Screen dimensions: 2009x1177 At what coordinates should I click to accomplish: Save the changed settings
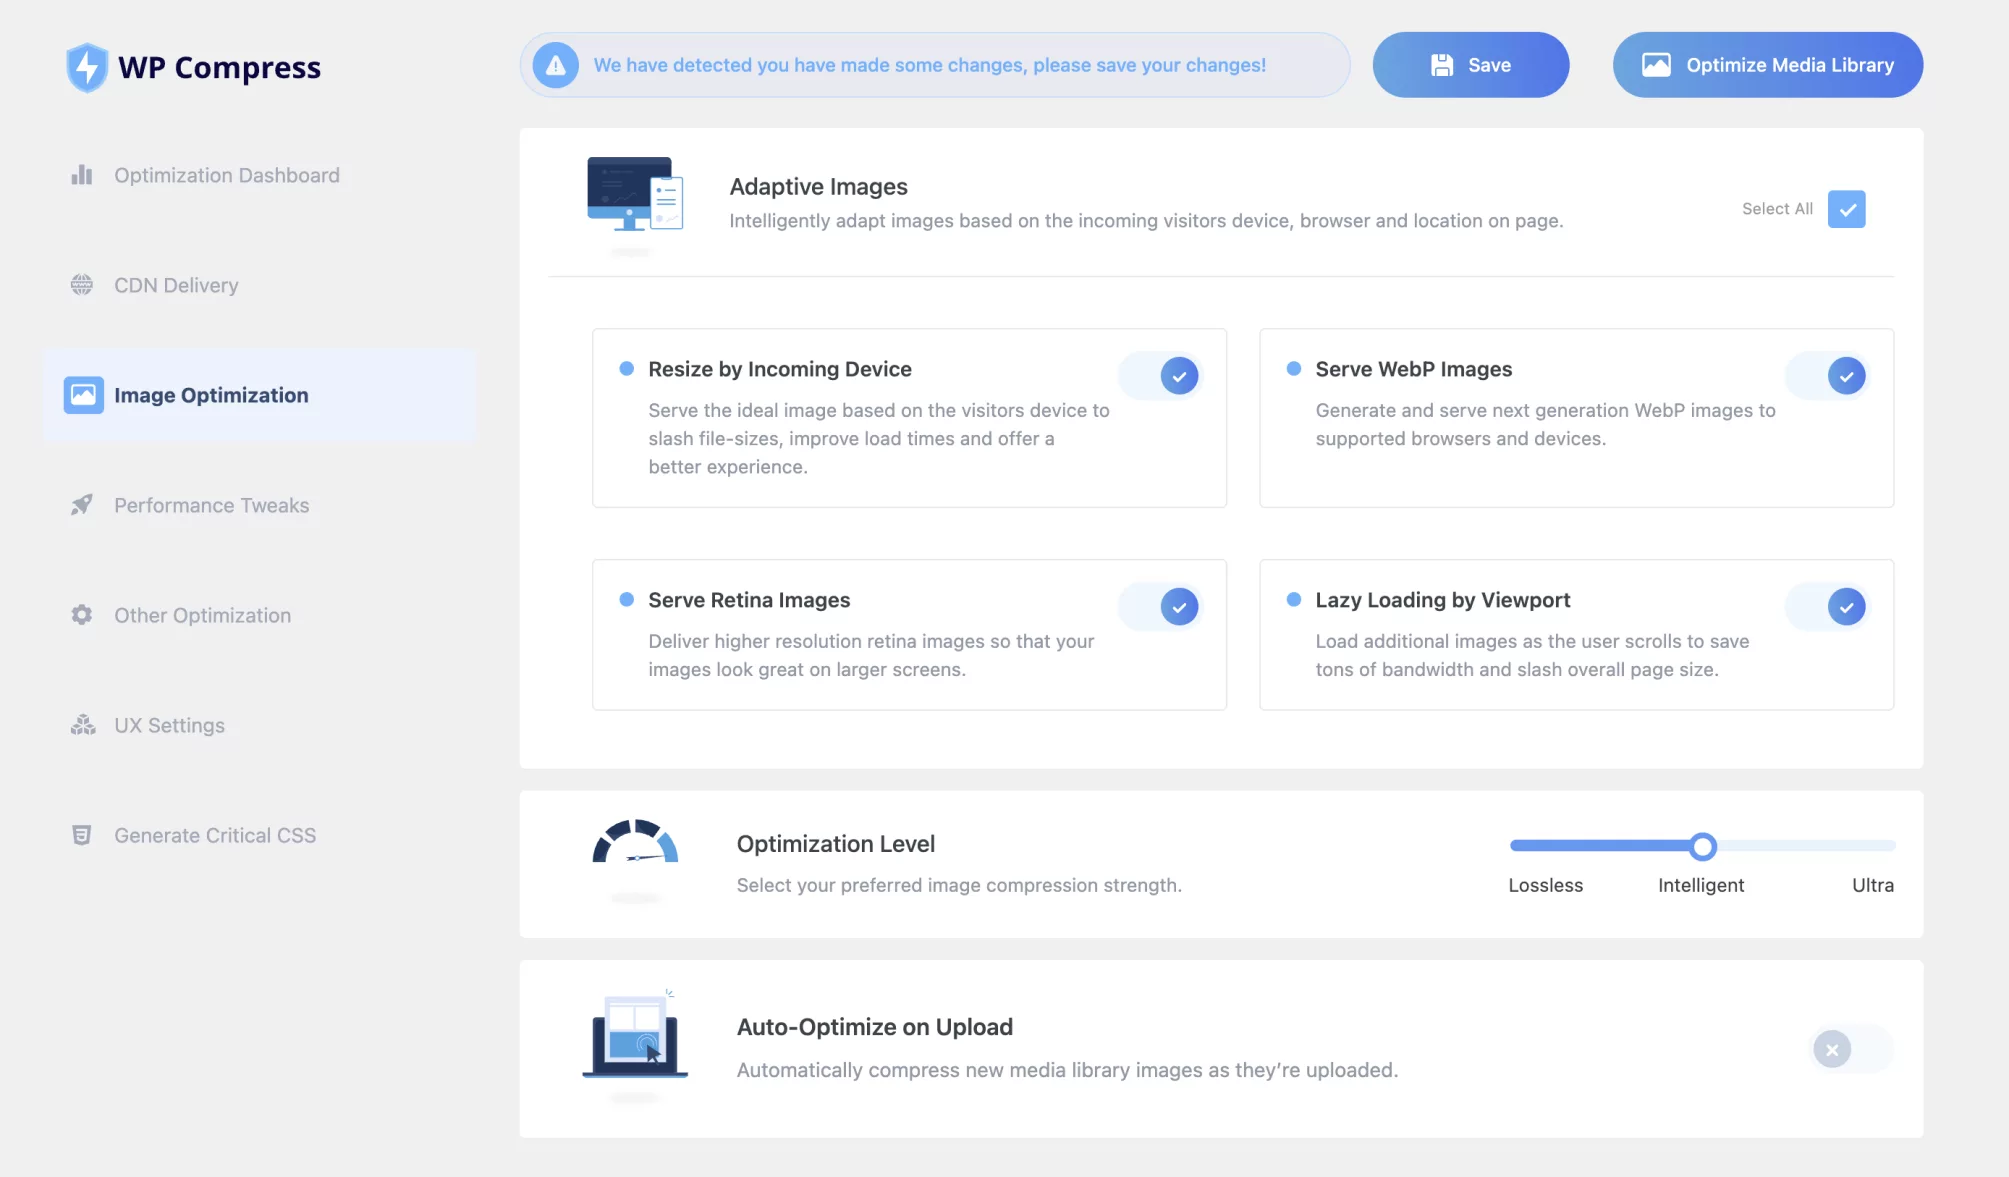1470,65
